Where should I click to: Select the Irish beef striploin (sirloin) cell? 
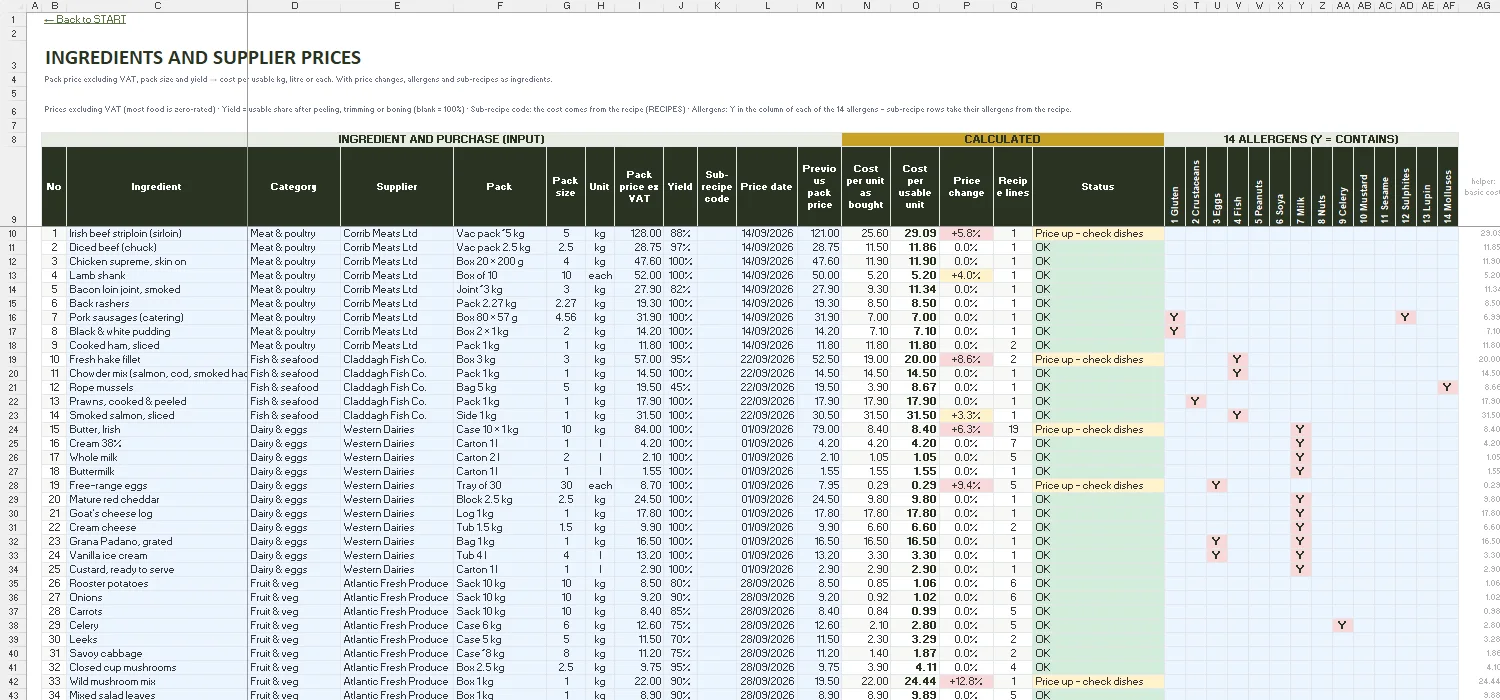156,233
